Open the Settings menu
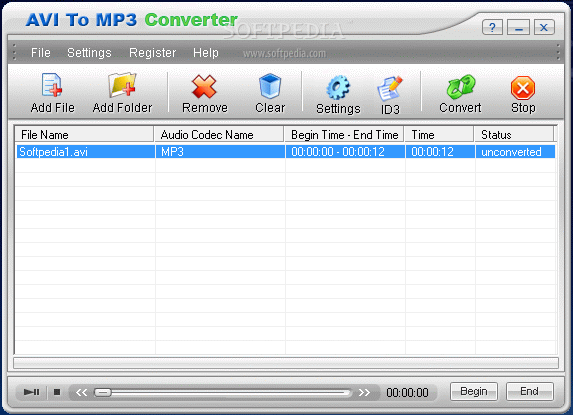The width and height of the screenshot is (573, 415). [89, 53]
